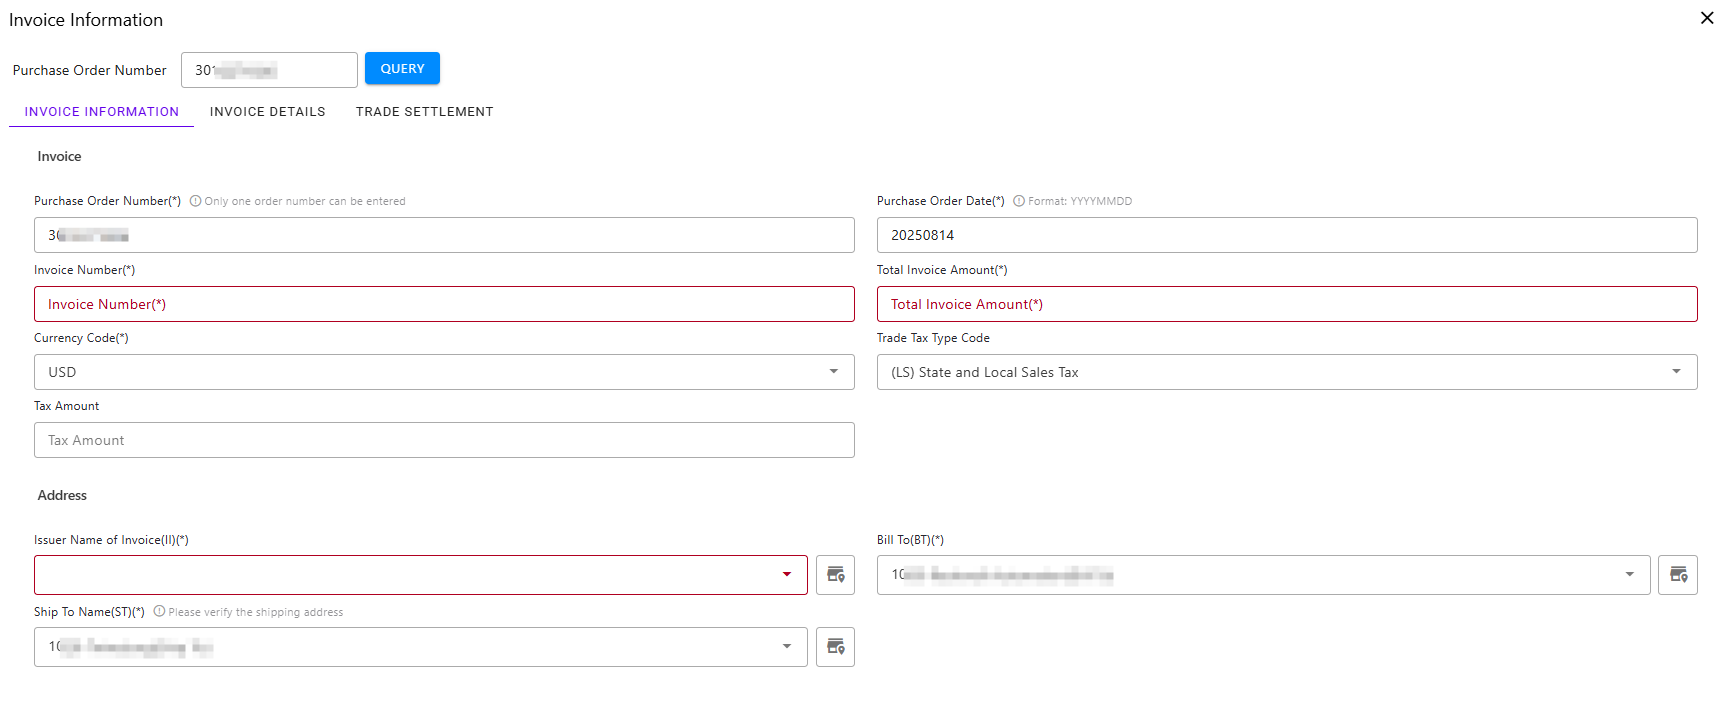Focus the Tax Amount input field

(444, 440)
